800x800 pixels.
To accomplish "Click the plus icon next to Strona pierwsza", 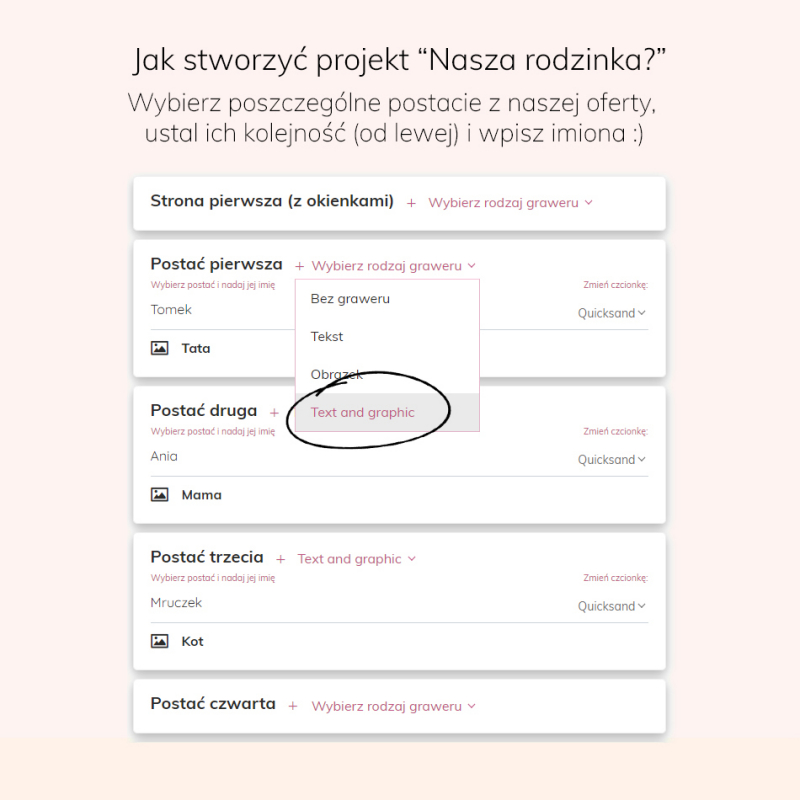I will 411,204.
